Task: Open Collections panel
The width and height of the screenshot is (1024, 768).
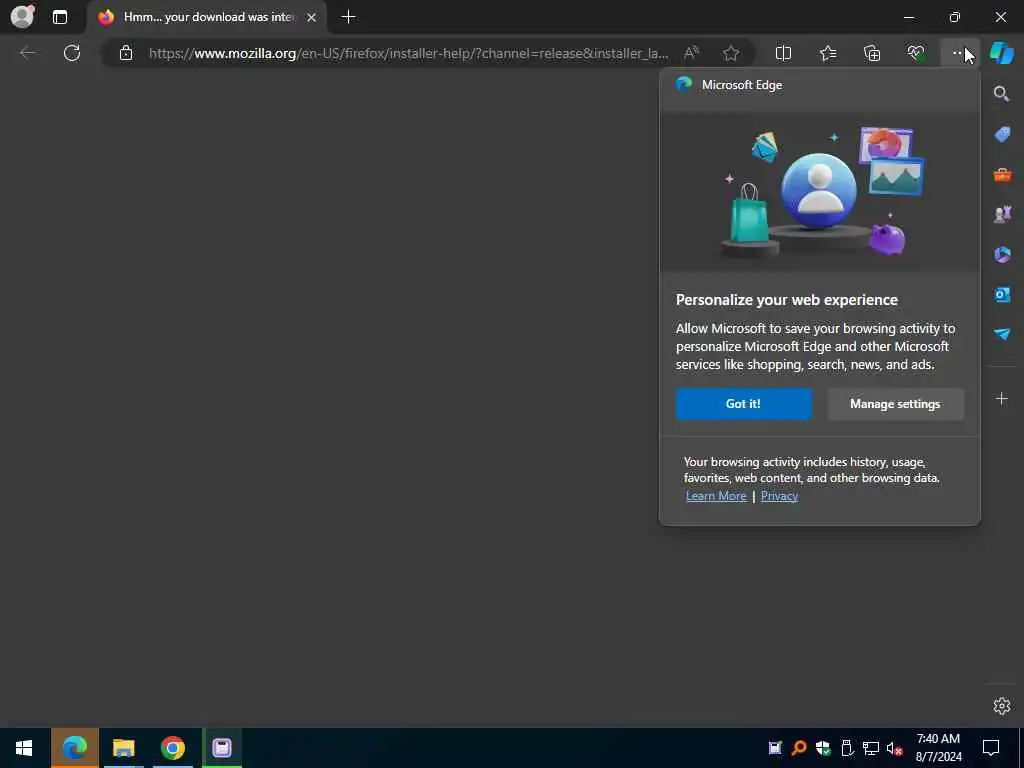Action: pyautogui.click(x=872, y=53)
